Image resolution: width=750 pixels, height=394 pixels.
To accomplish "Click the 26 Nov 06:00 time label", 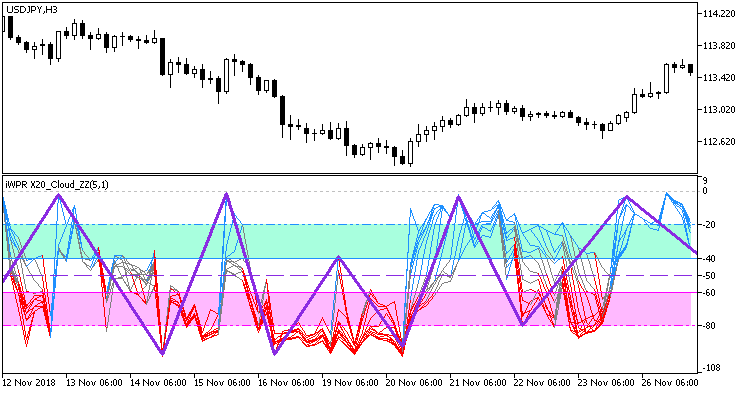I will click(670, 383).
